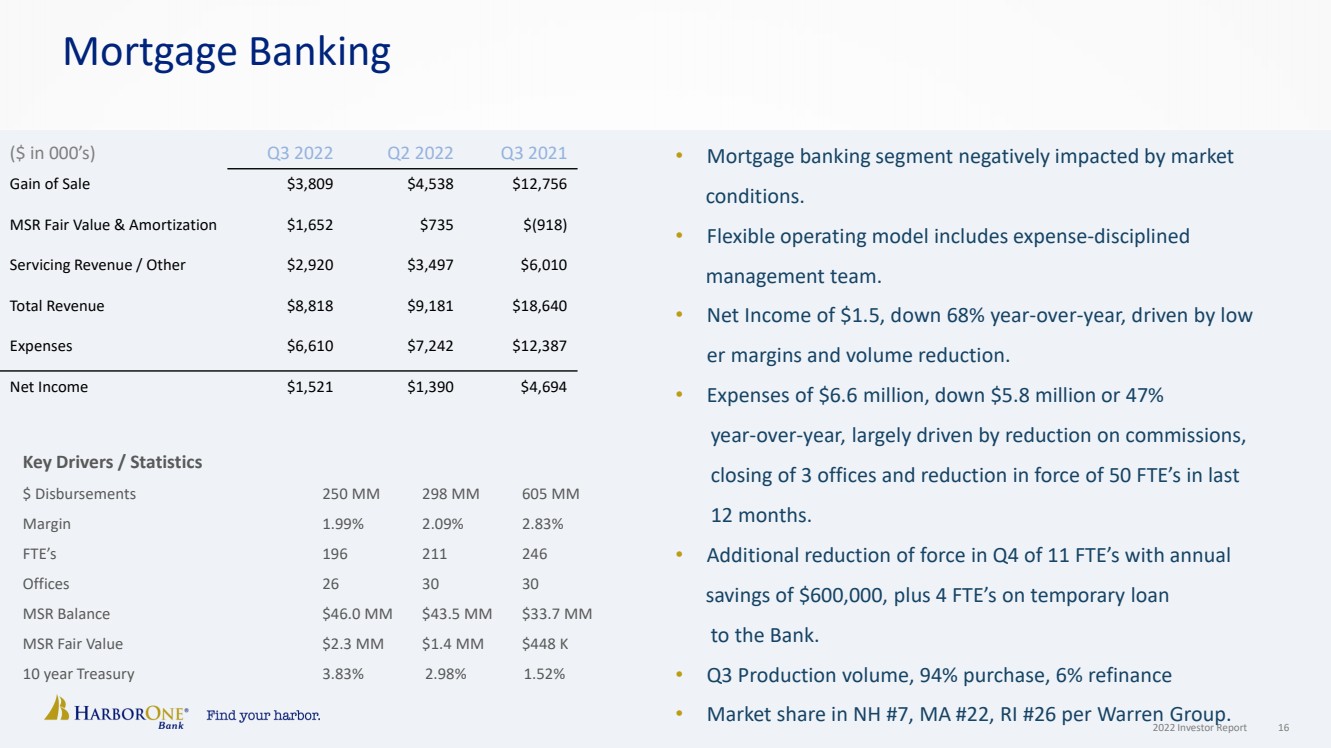Image resolution: width=1331 pixels, height=748 pixels.
Task: Click the 3.83% Treasury value
Action: (x=343, y=674)
